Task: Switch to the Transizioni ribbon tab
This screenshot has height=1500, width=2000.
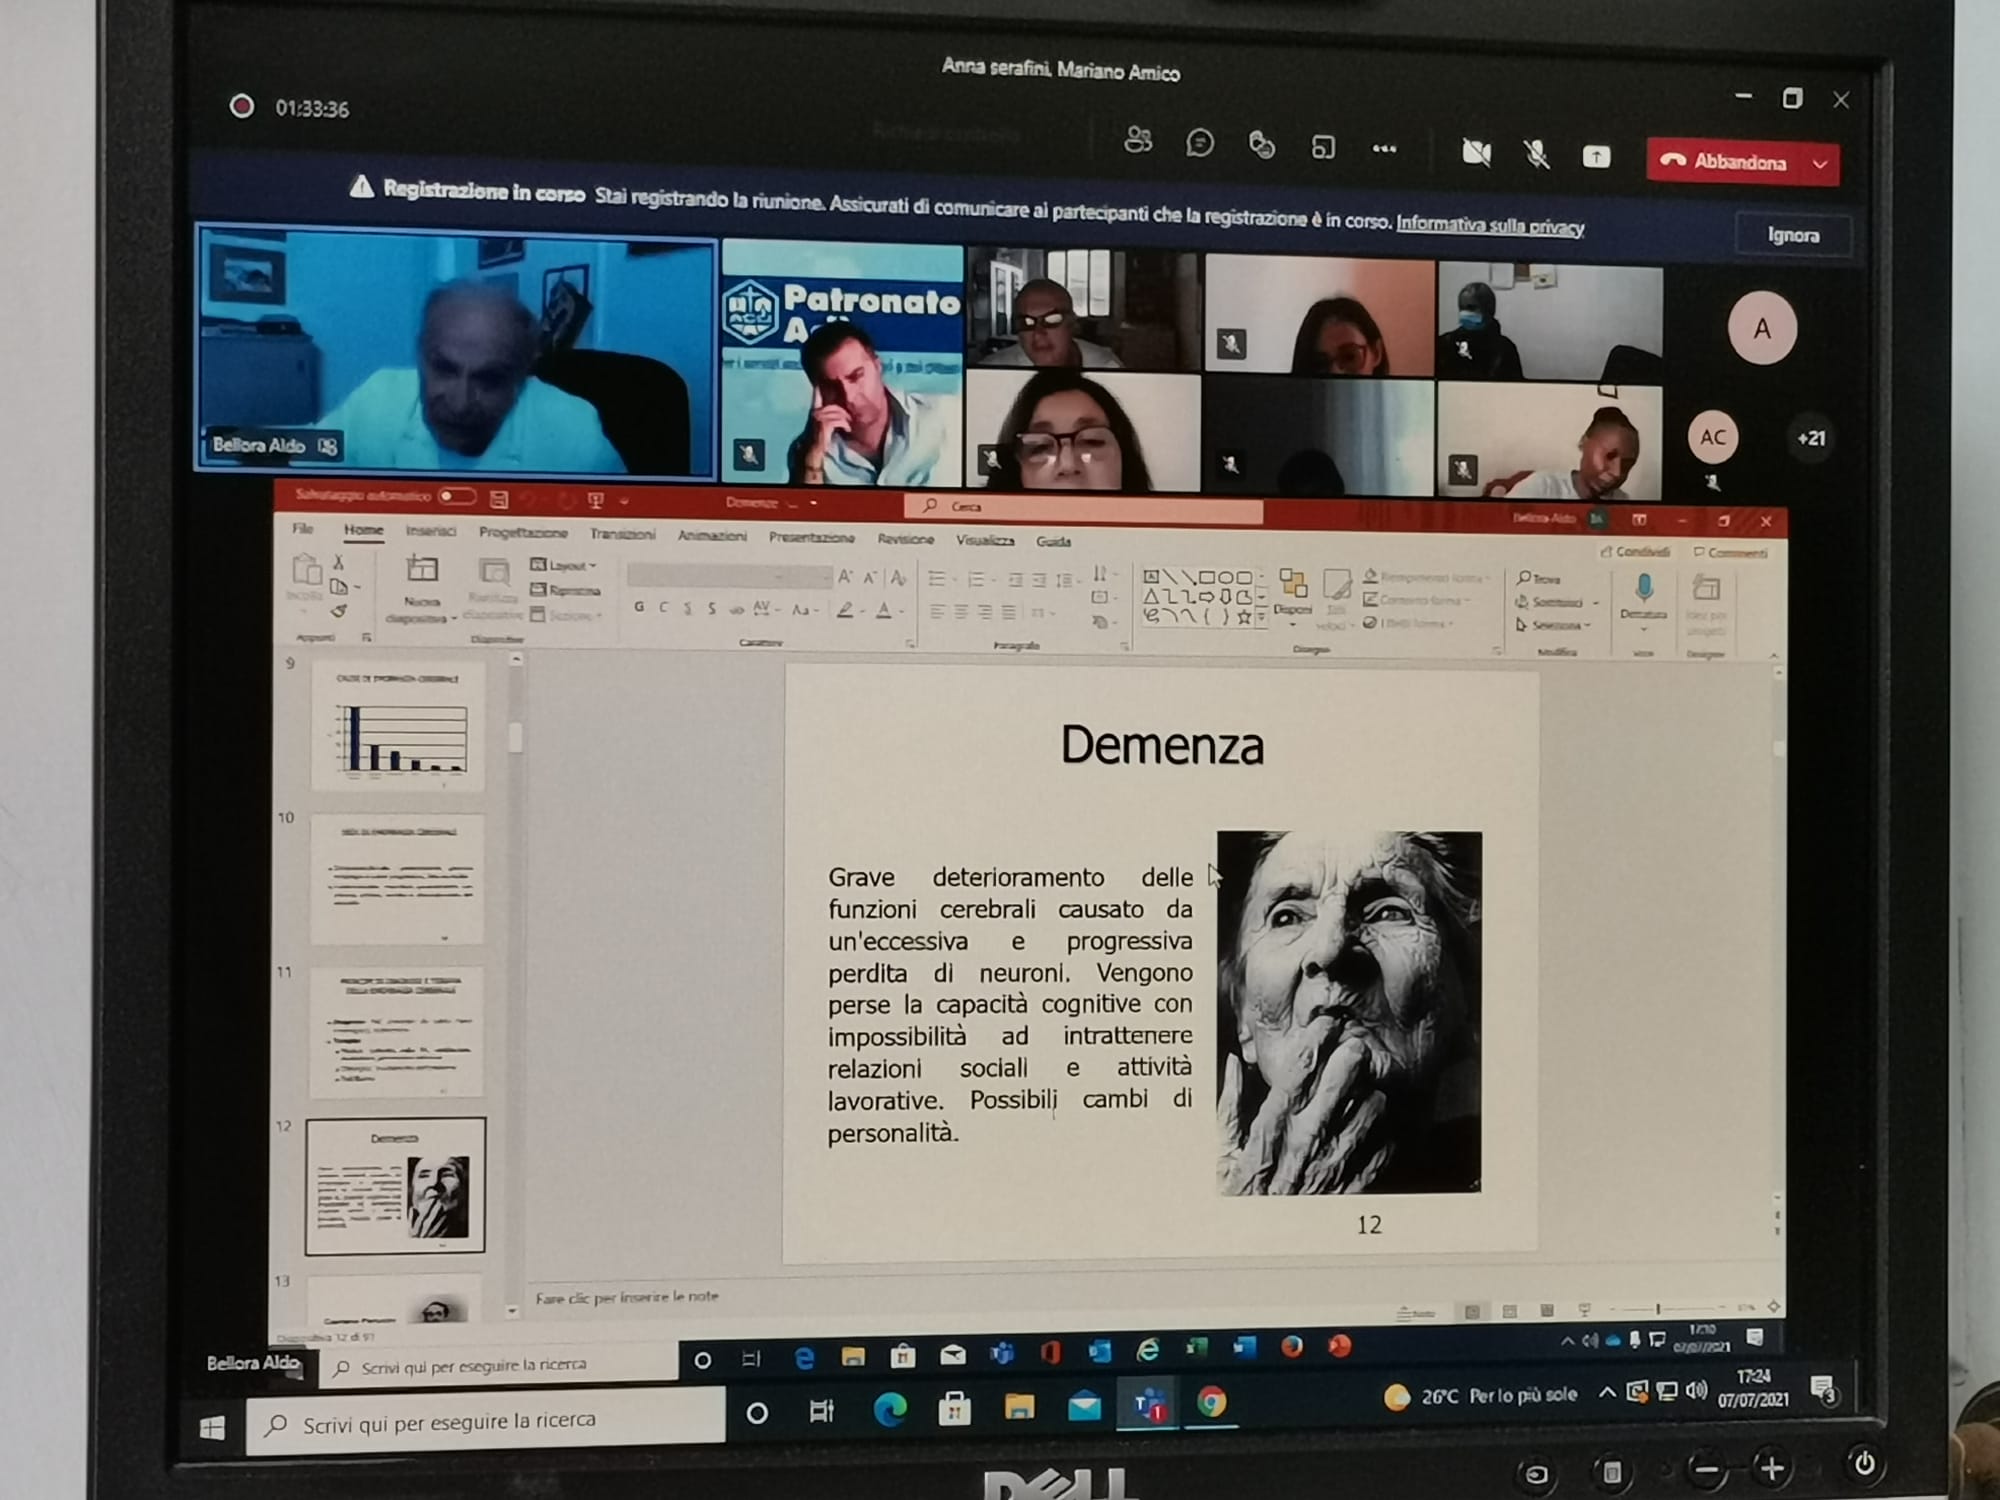Action: (x=622, y=534)
